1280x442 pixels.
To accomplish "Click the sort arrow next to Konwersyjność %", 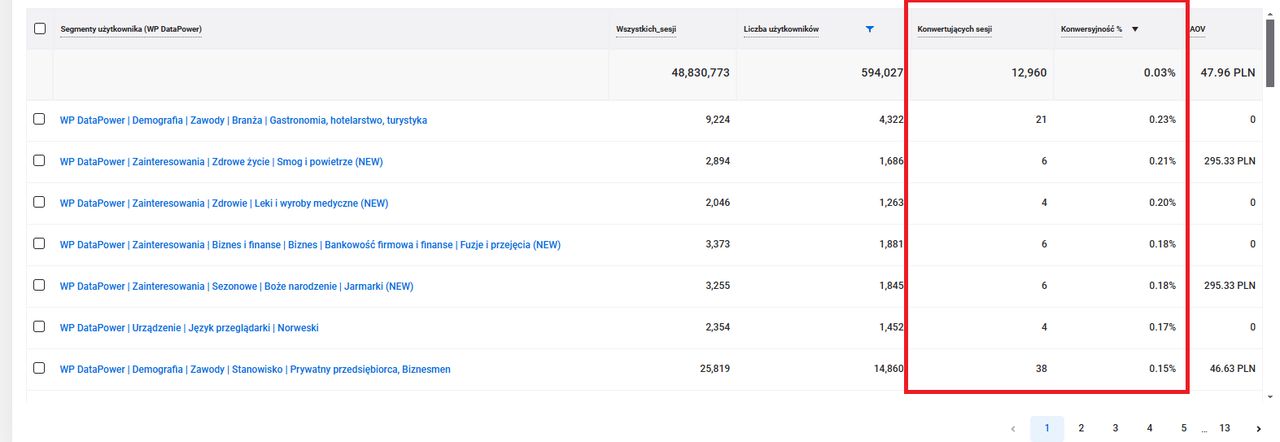I will [x=1135, y=29].
